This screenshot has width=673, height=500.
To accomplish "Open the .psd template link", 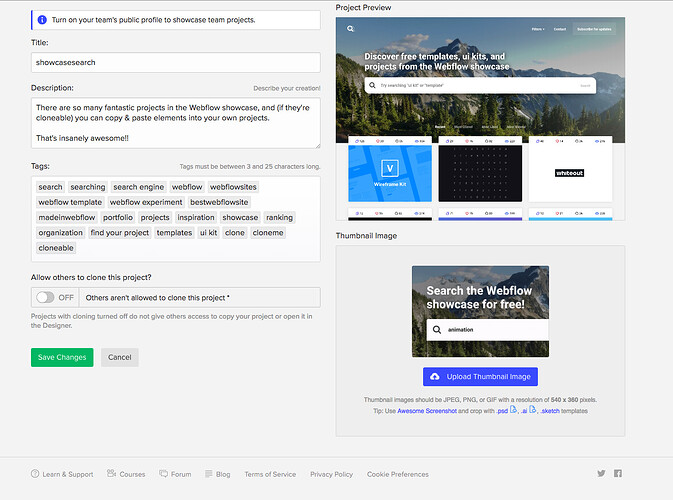I will (x=502, y=411).
